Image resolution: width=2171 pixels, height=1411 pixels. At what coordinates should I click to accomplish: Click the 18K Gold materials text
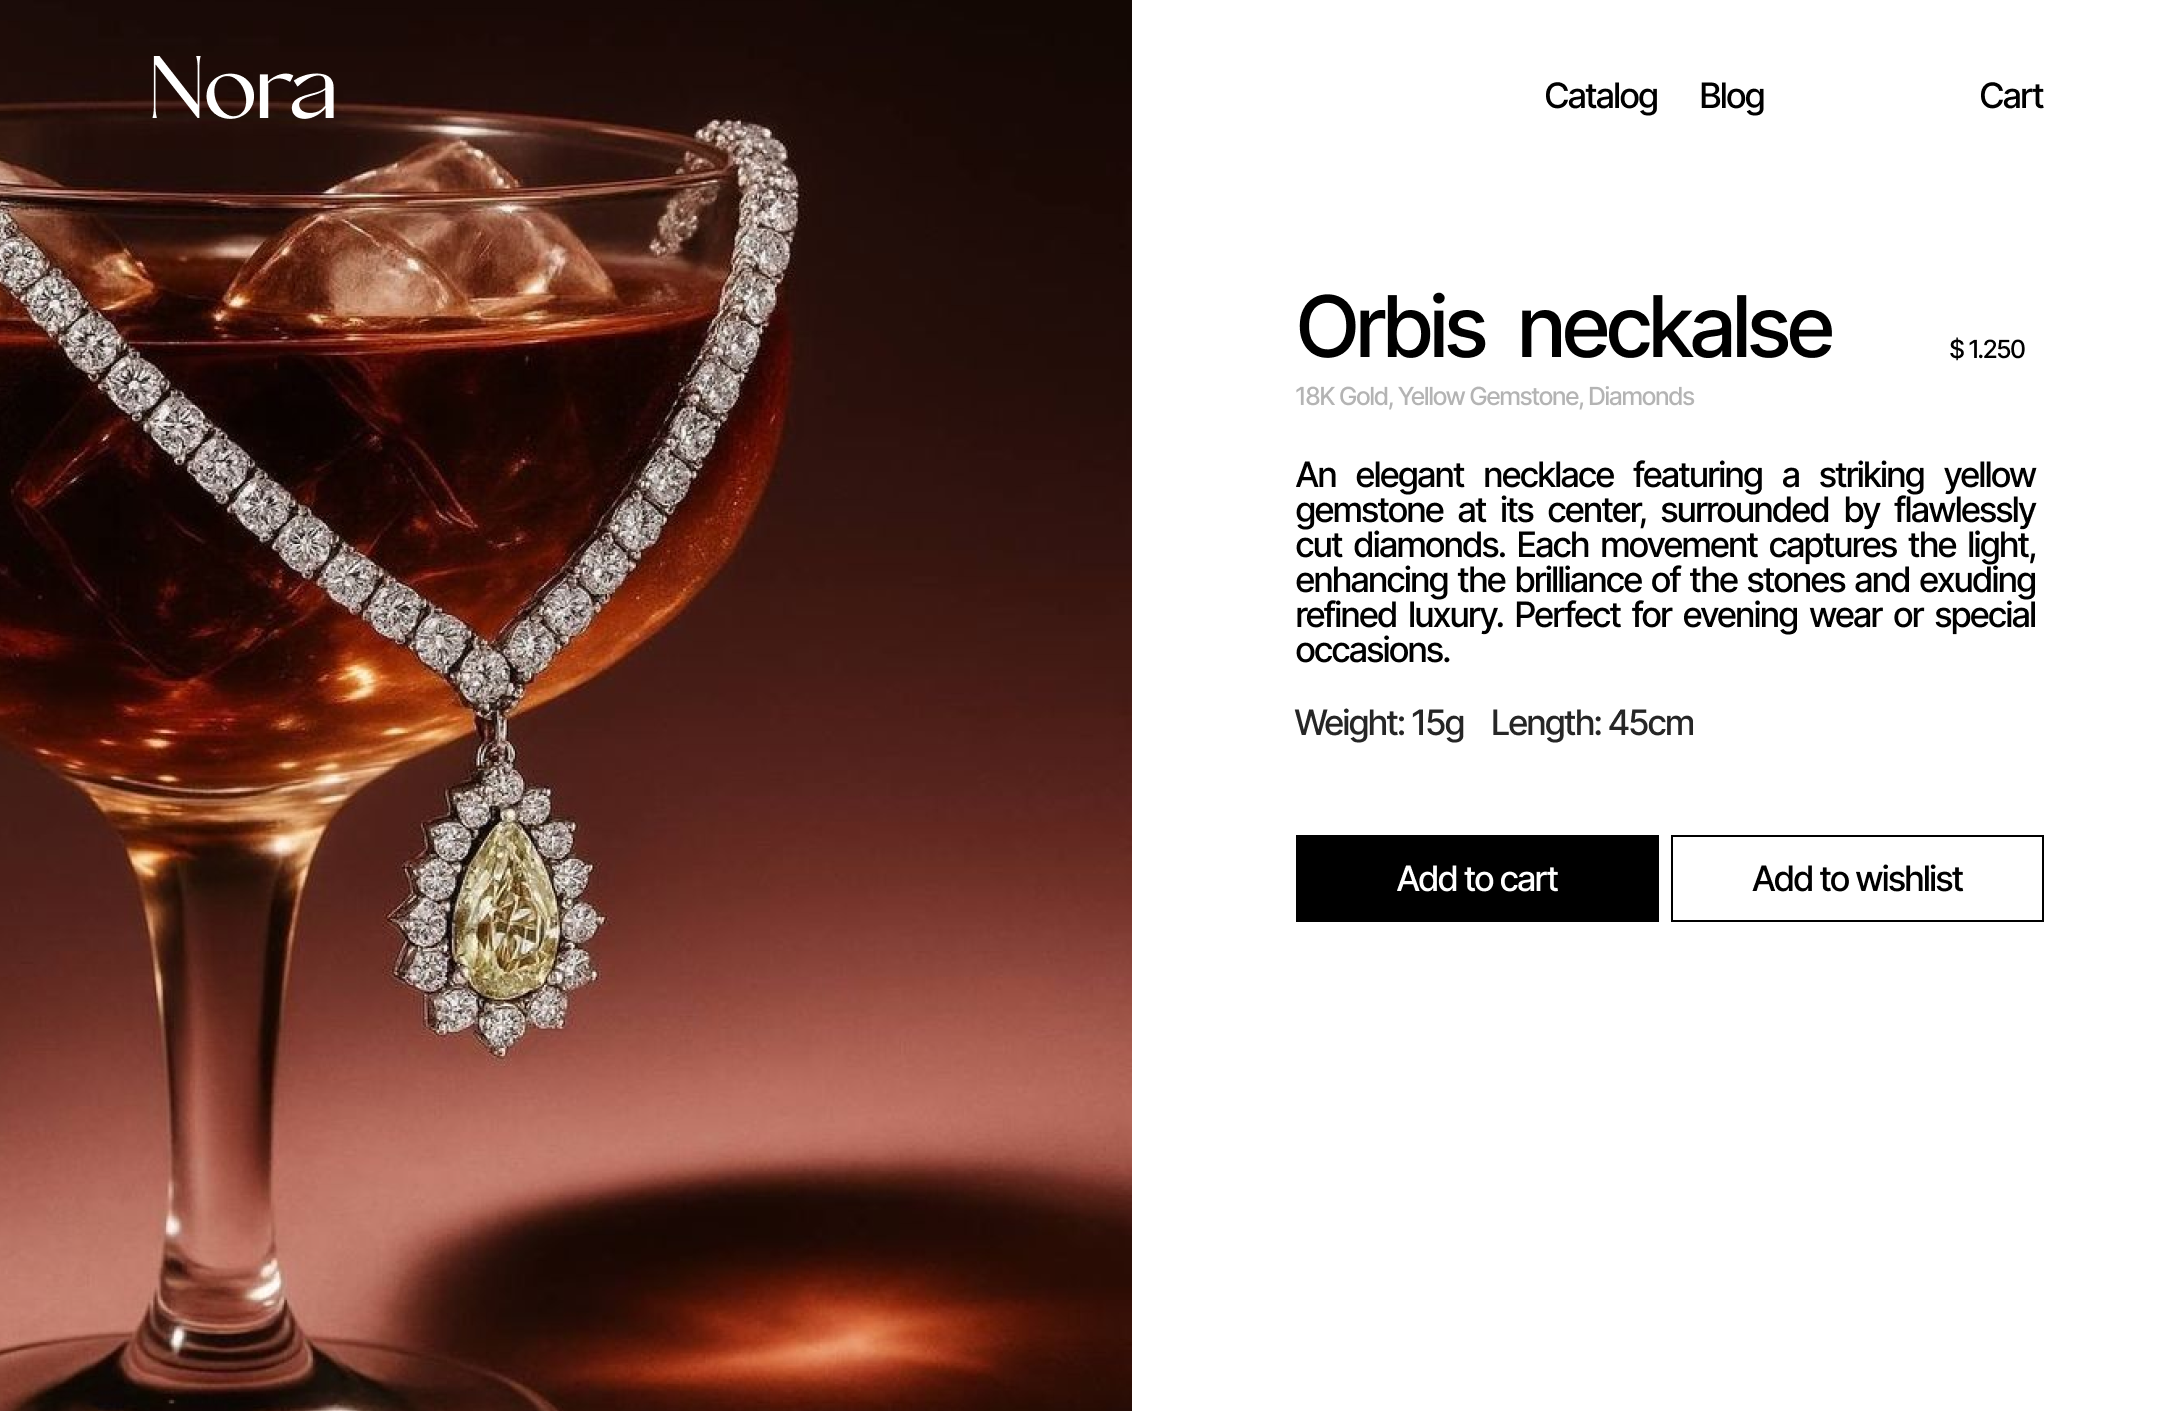tap(1341, 397)
